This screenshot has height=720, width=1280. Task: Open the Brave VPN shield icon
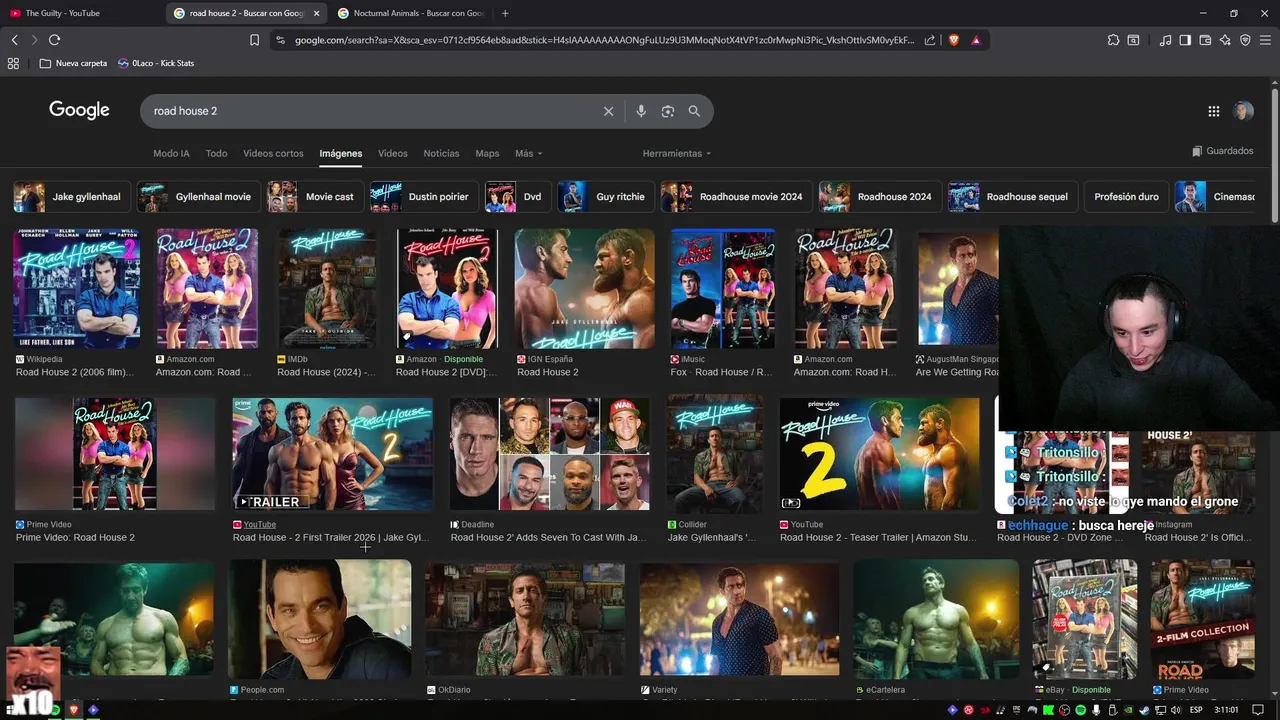(x=1245, y=40)
